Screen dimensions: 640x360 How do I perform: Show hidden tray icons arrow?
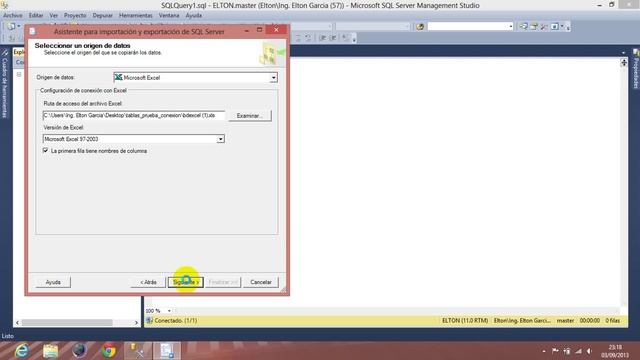544,351
